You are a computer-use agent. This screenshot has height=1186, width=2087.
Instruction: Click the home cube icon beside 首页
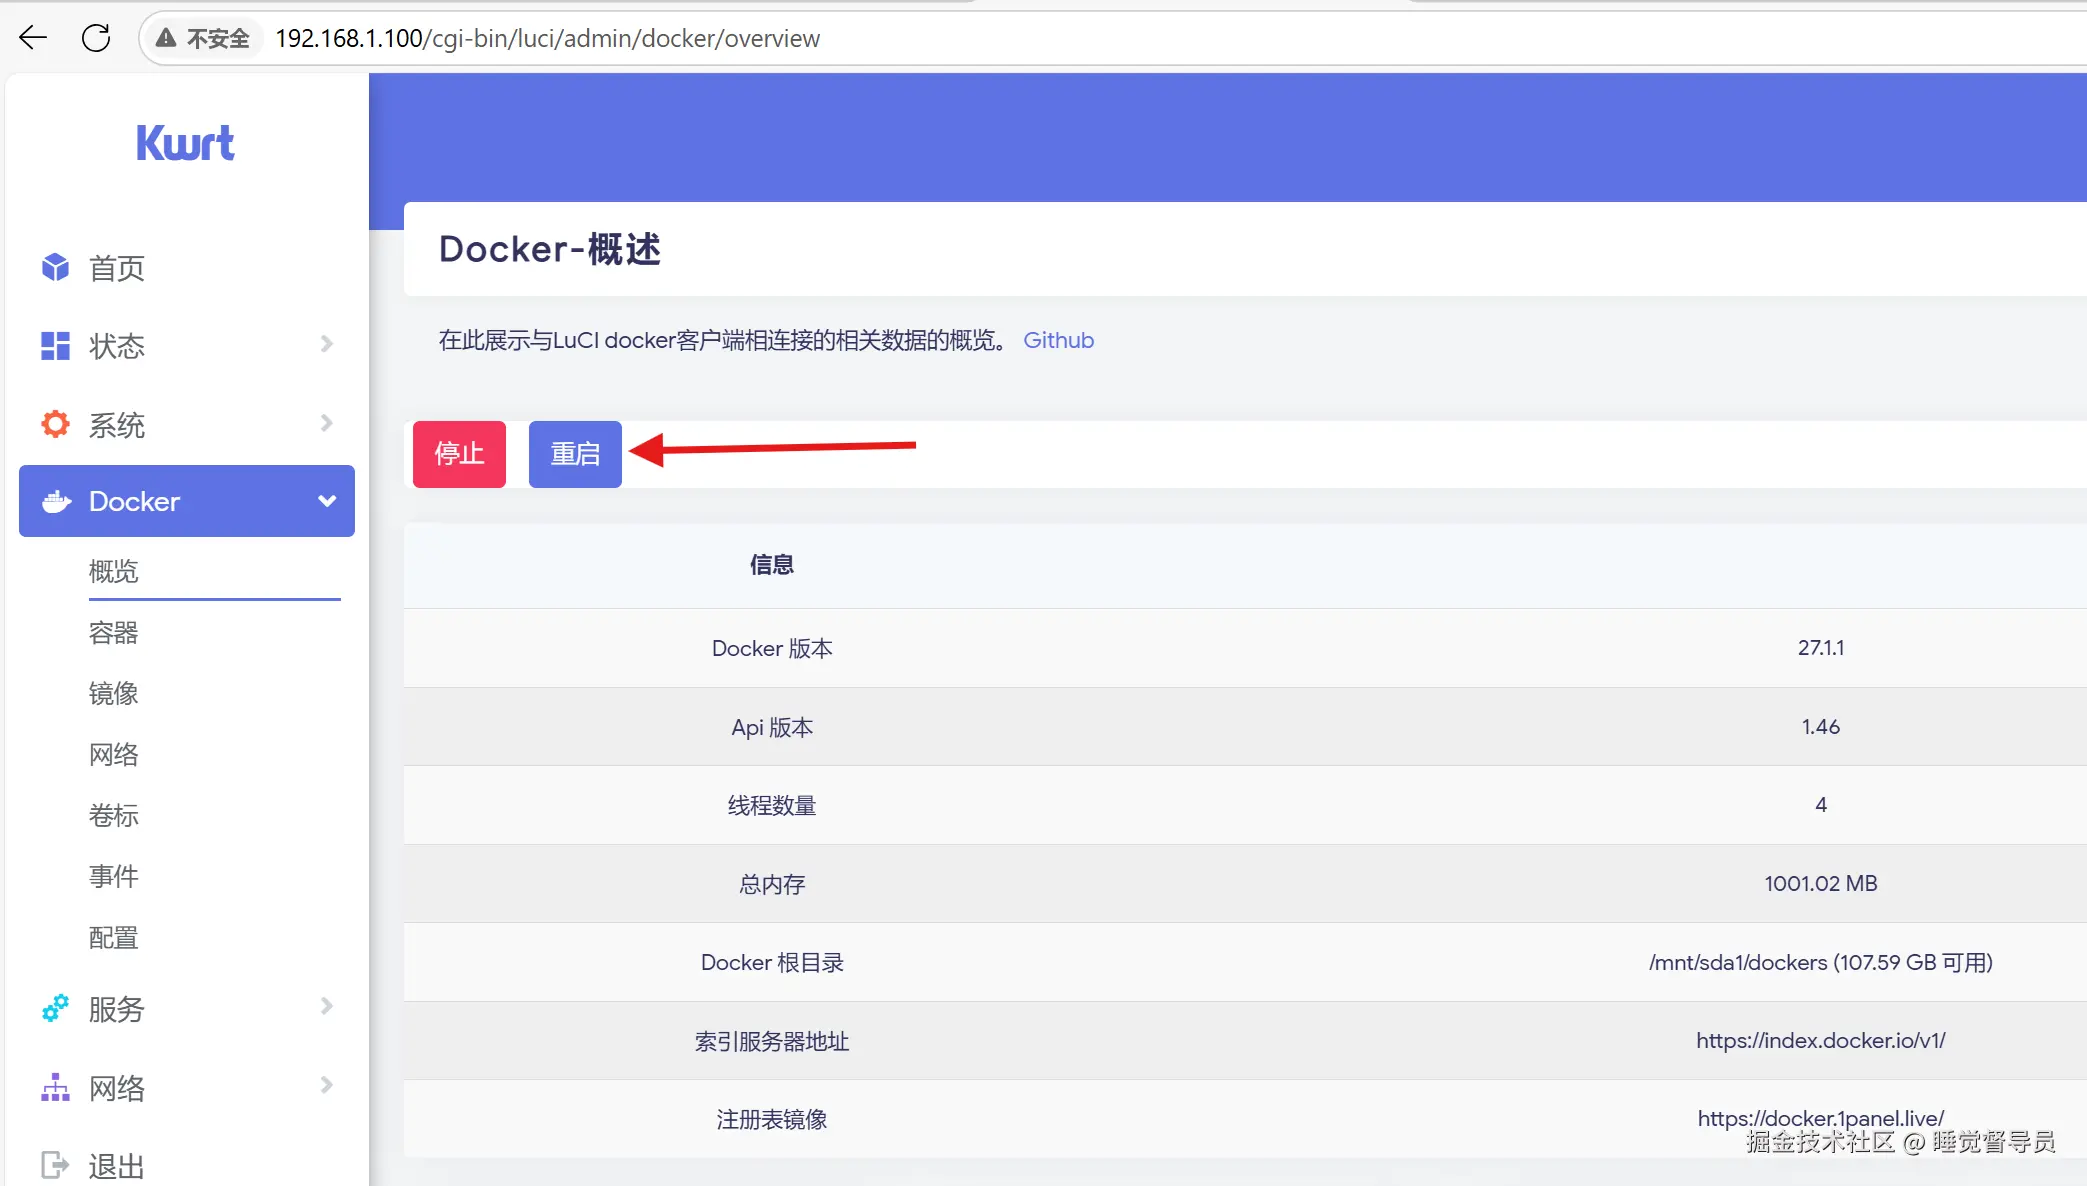[x=55, y=267]
